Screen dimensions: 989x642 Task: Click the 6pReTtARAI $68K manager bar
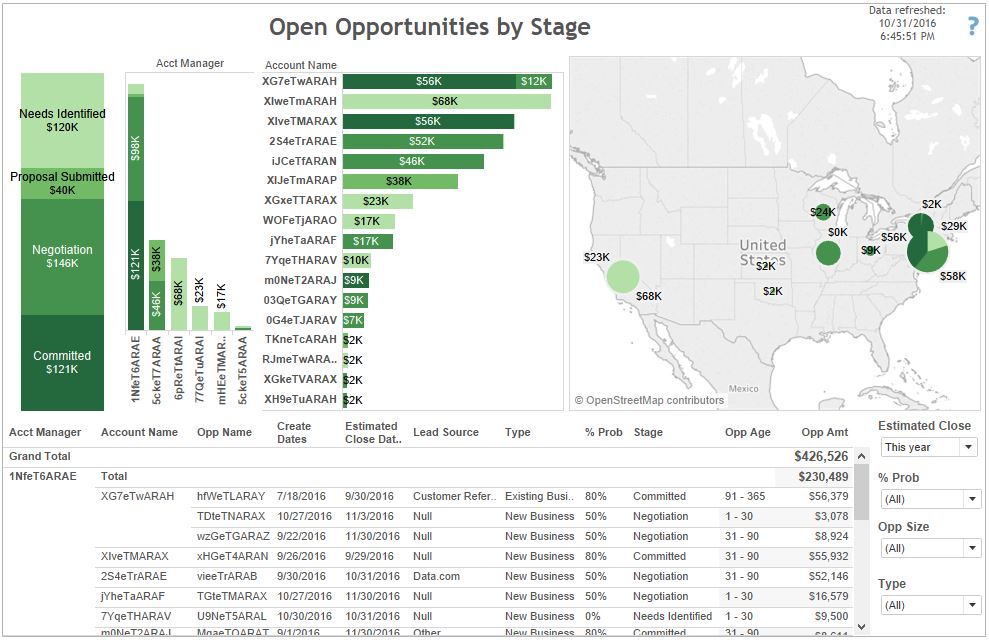point(179,294)
